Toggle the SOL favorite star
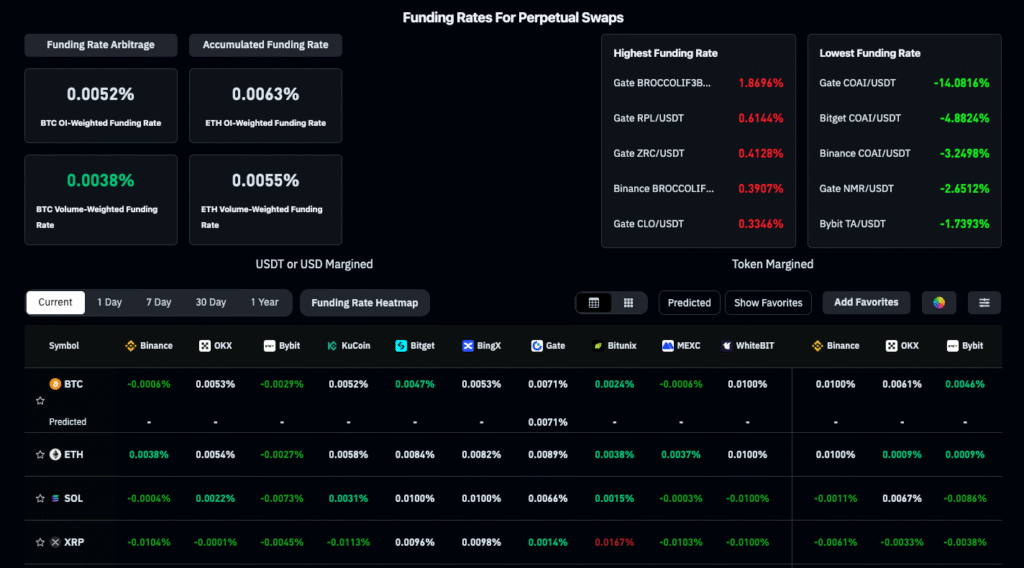 [x=40, y=498]
